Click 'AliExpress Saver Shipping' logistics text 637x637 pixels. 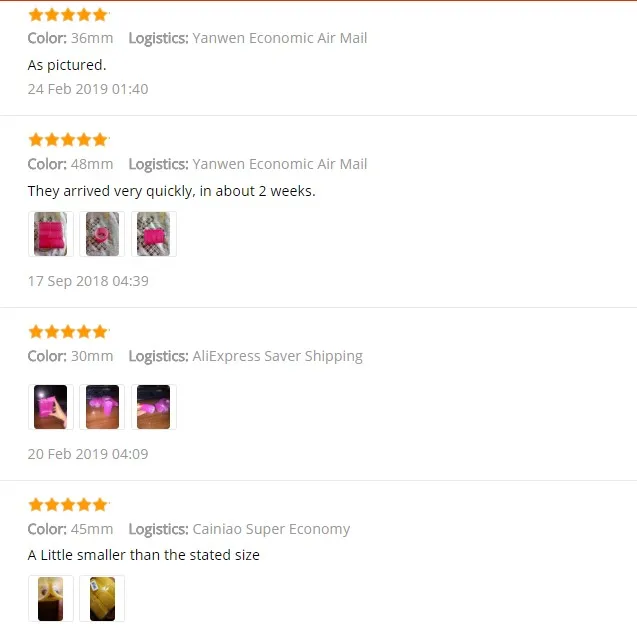277,356
